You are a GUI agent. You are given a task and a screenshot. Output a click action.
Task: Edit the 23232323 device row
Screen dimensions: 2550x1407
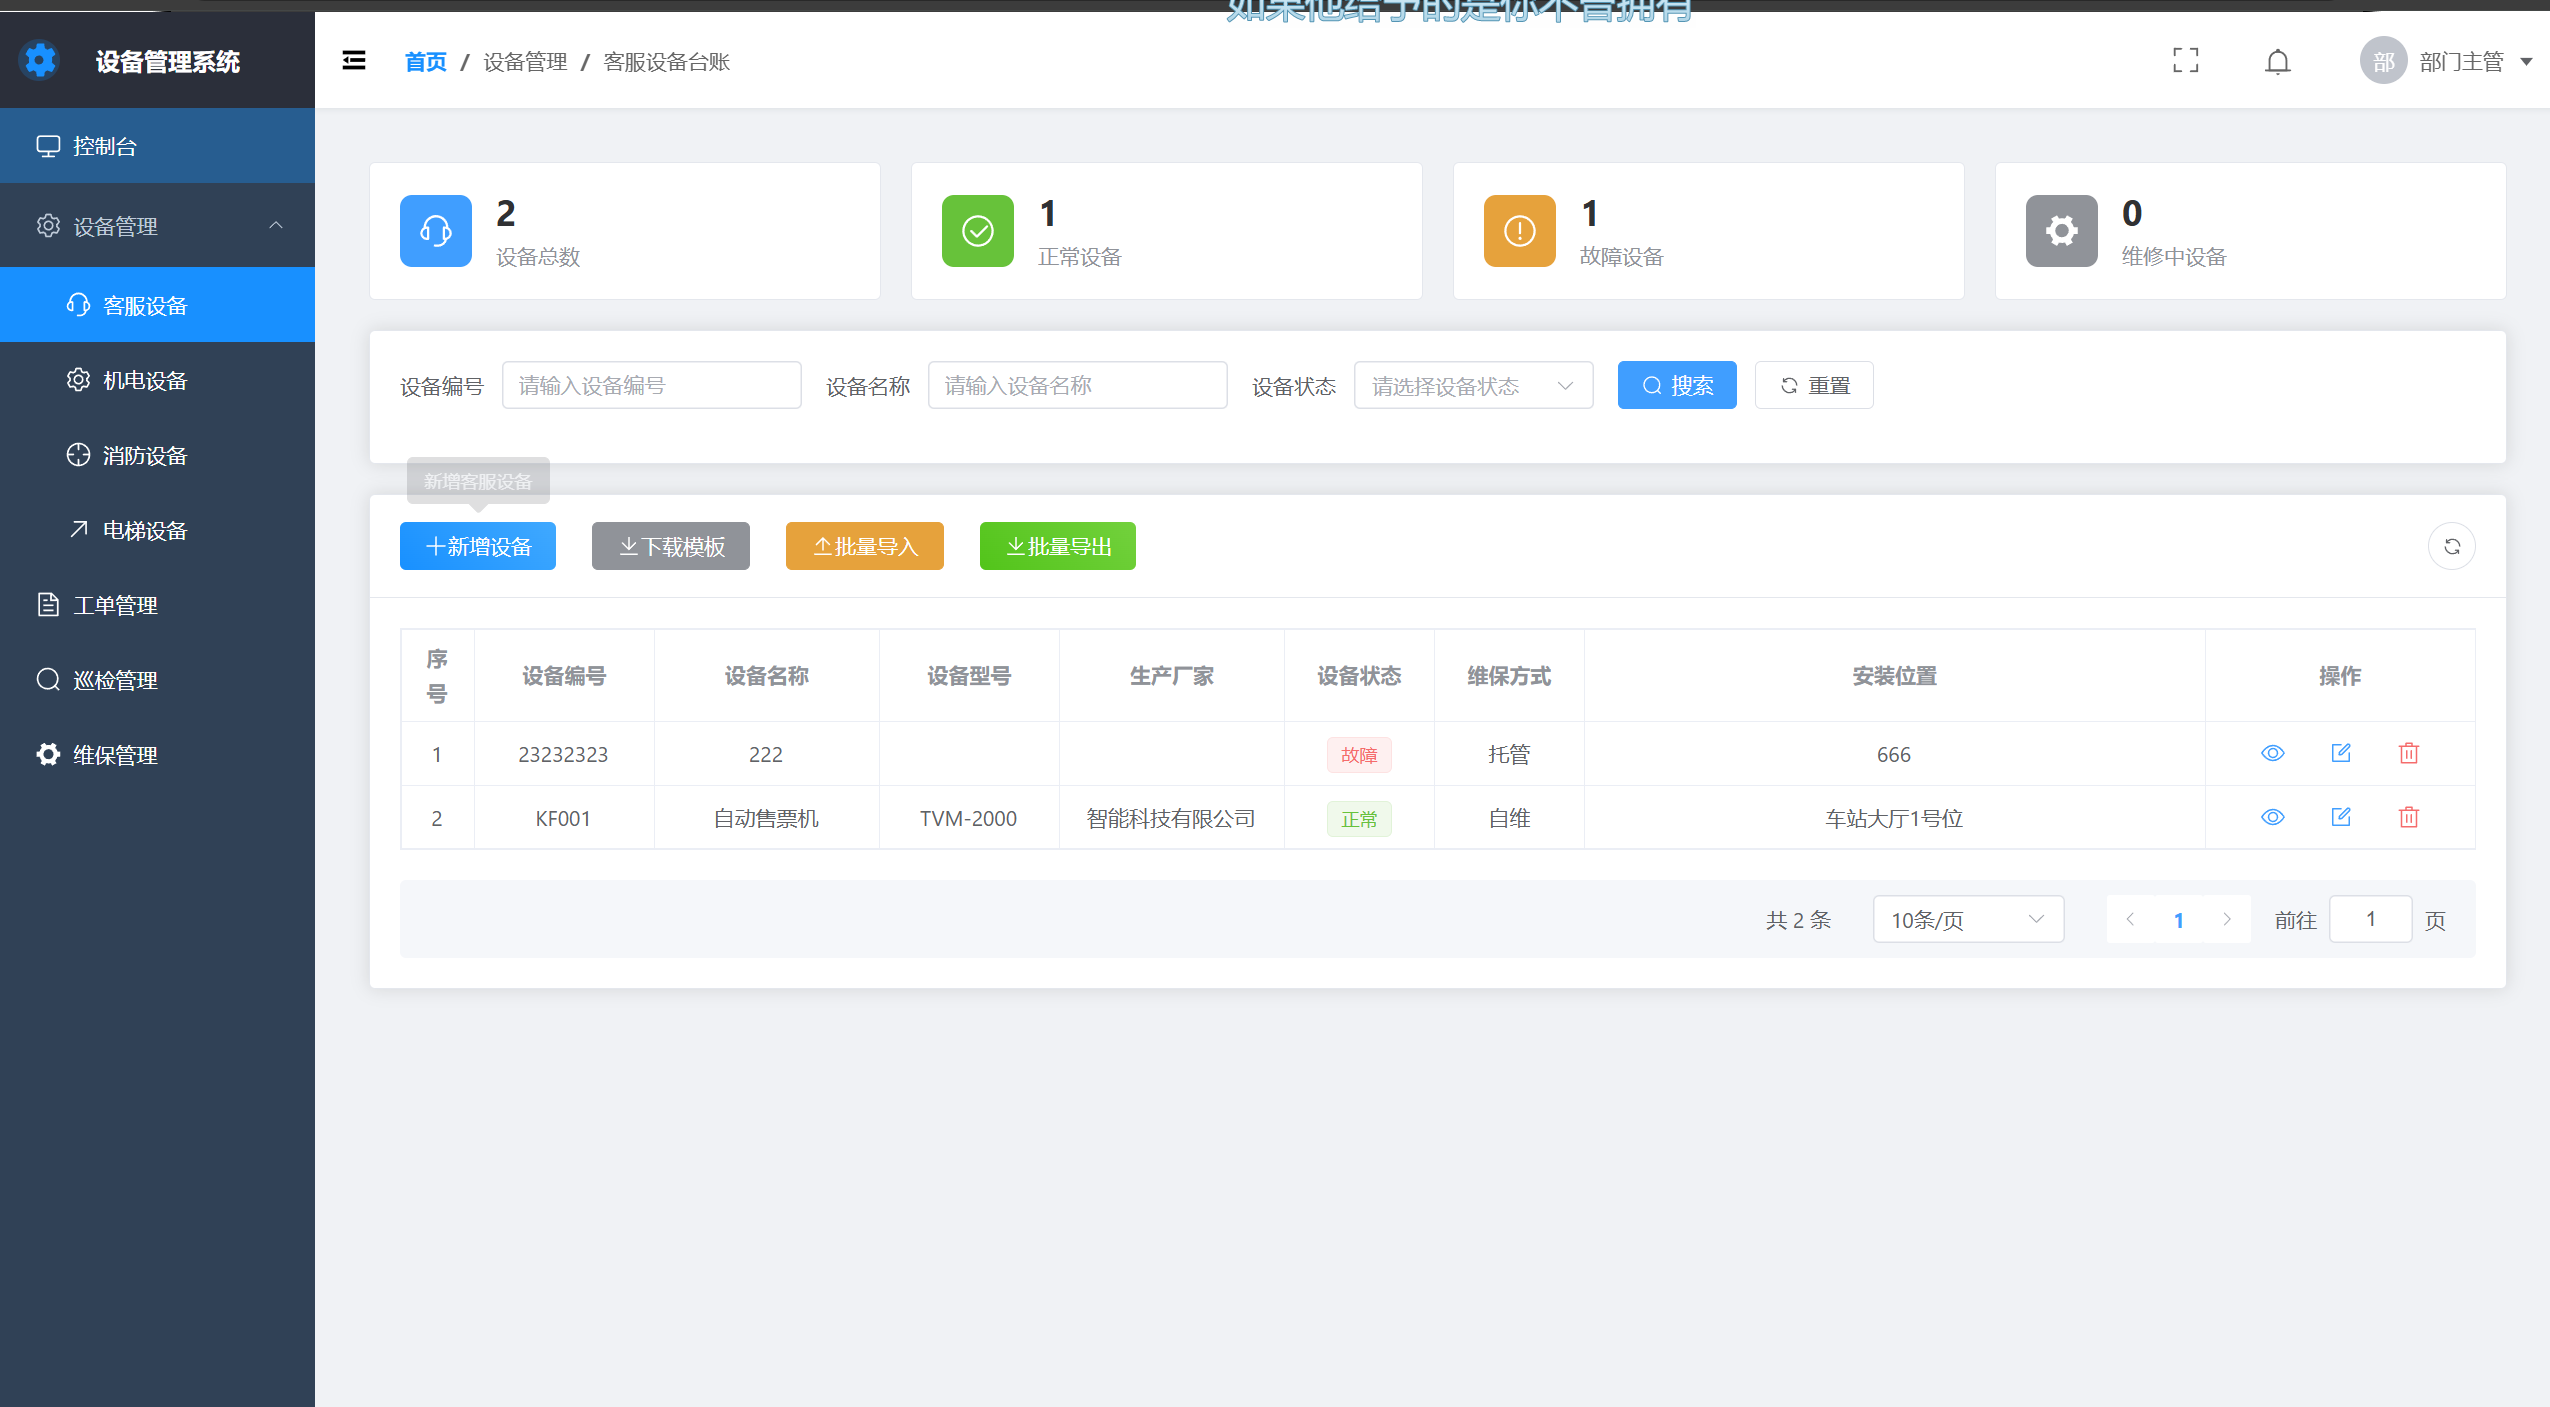(x=2341, y=753)
